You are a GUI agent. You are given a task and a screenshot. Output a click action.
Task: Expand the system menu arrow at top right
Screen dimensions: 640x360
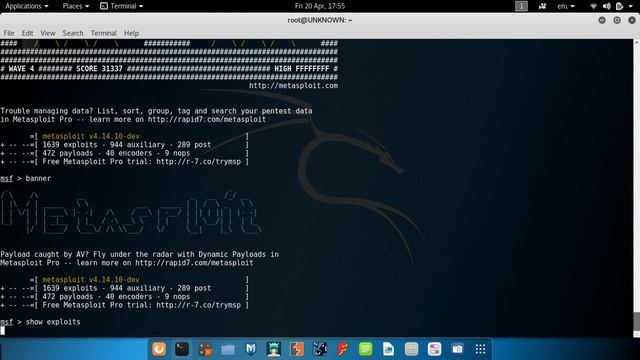pyautogui.click(x=631, y=6)
